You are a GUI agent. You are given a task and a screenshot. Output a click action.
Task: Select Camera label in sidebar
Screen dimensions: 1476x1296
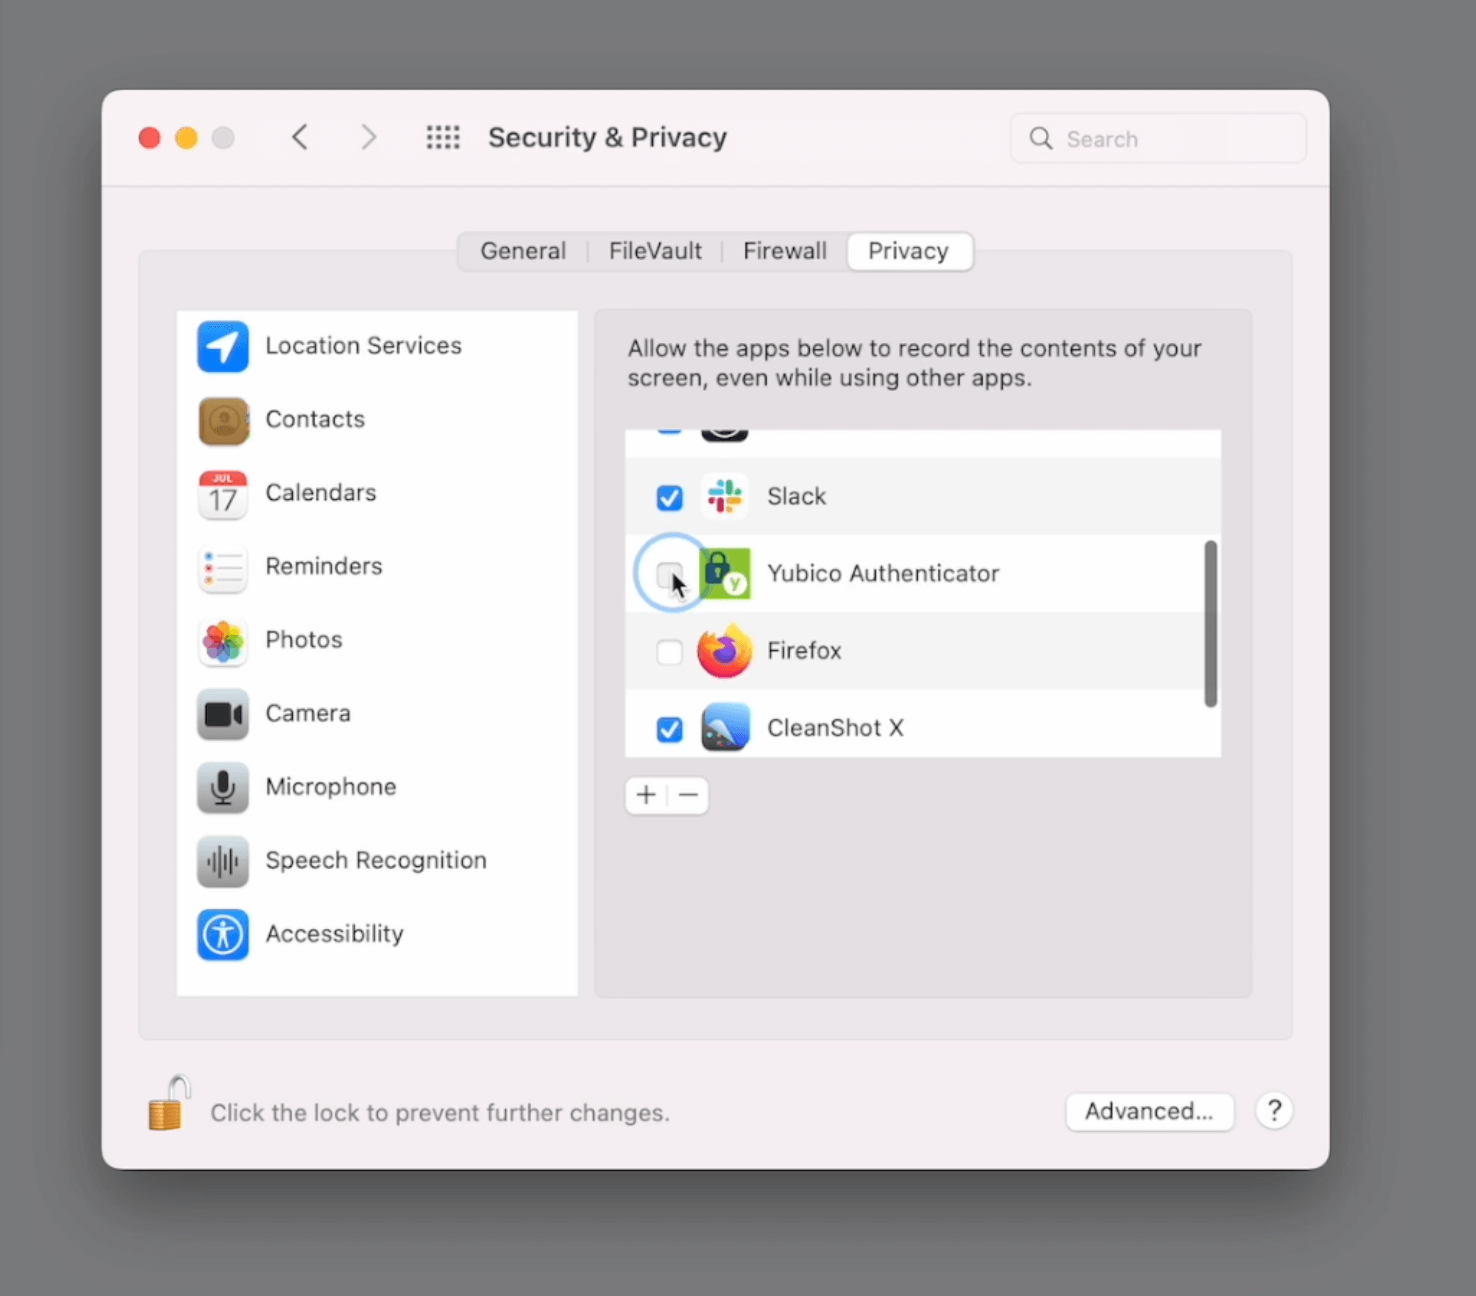pos(308,714)
